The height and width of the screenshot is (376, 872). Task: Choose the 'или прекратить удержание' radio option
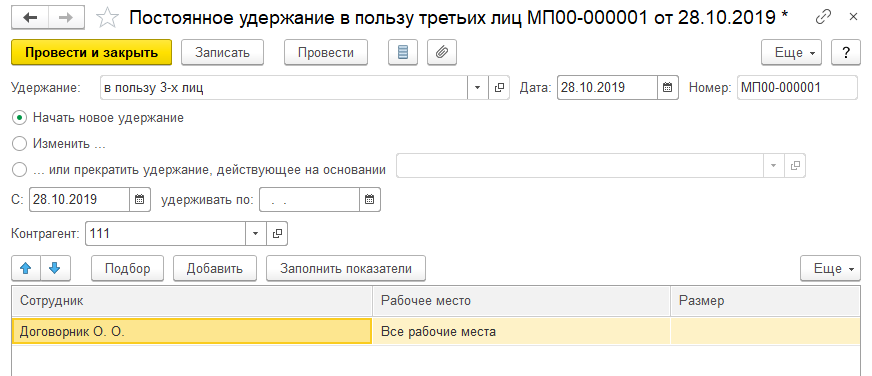pyautogui.click(x=19, y=170)
